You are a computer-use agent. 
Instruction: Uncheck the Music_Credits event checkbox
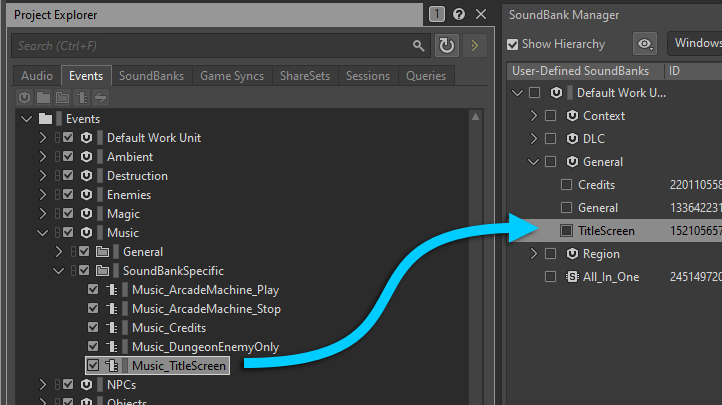94,328
